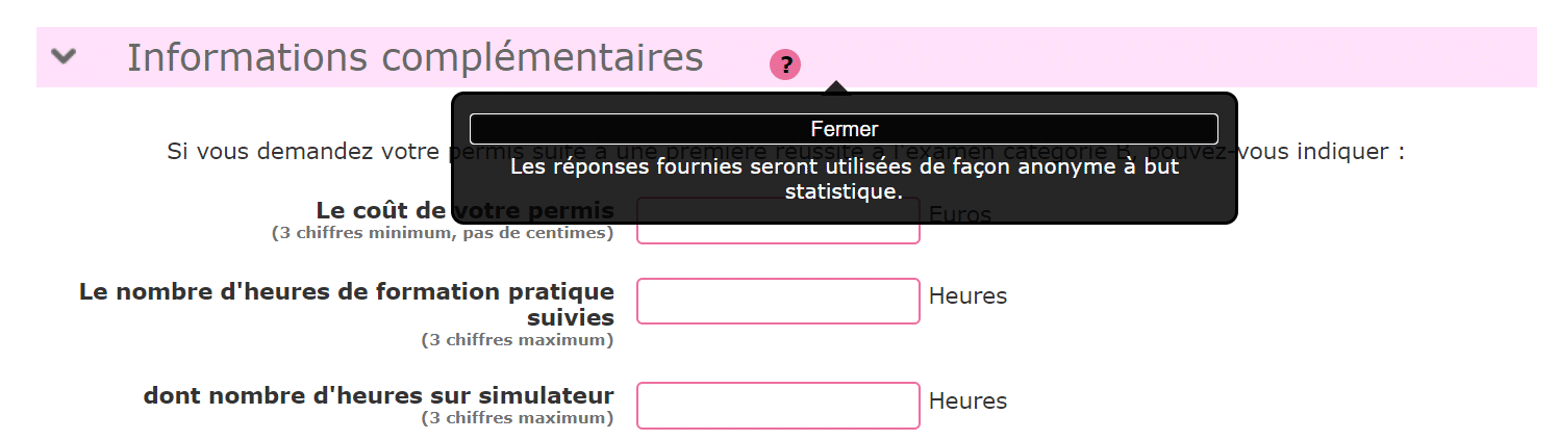Screen dimensions: 1555x444
Task: Click 3 chiffres maximum hint under simulateur label
Action: click(x=517, y=416)
